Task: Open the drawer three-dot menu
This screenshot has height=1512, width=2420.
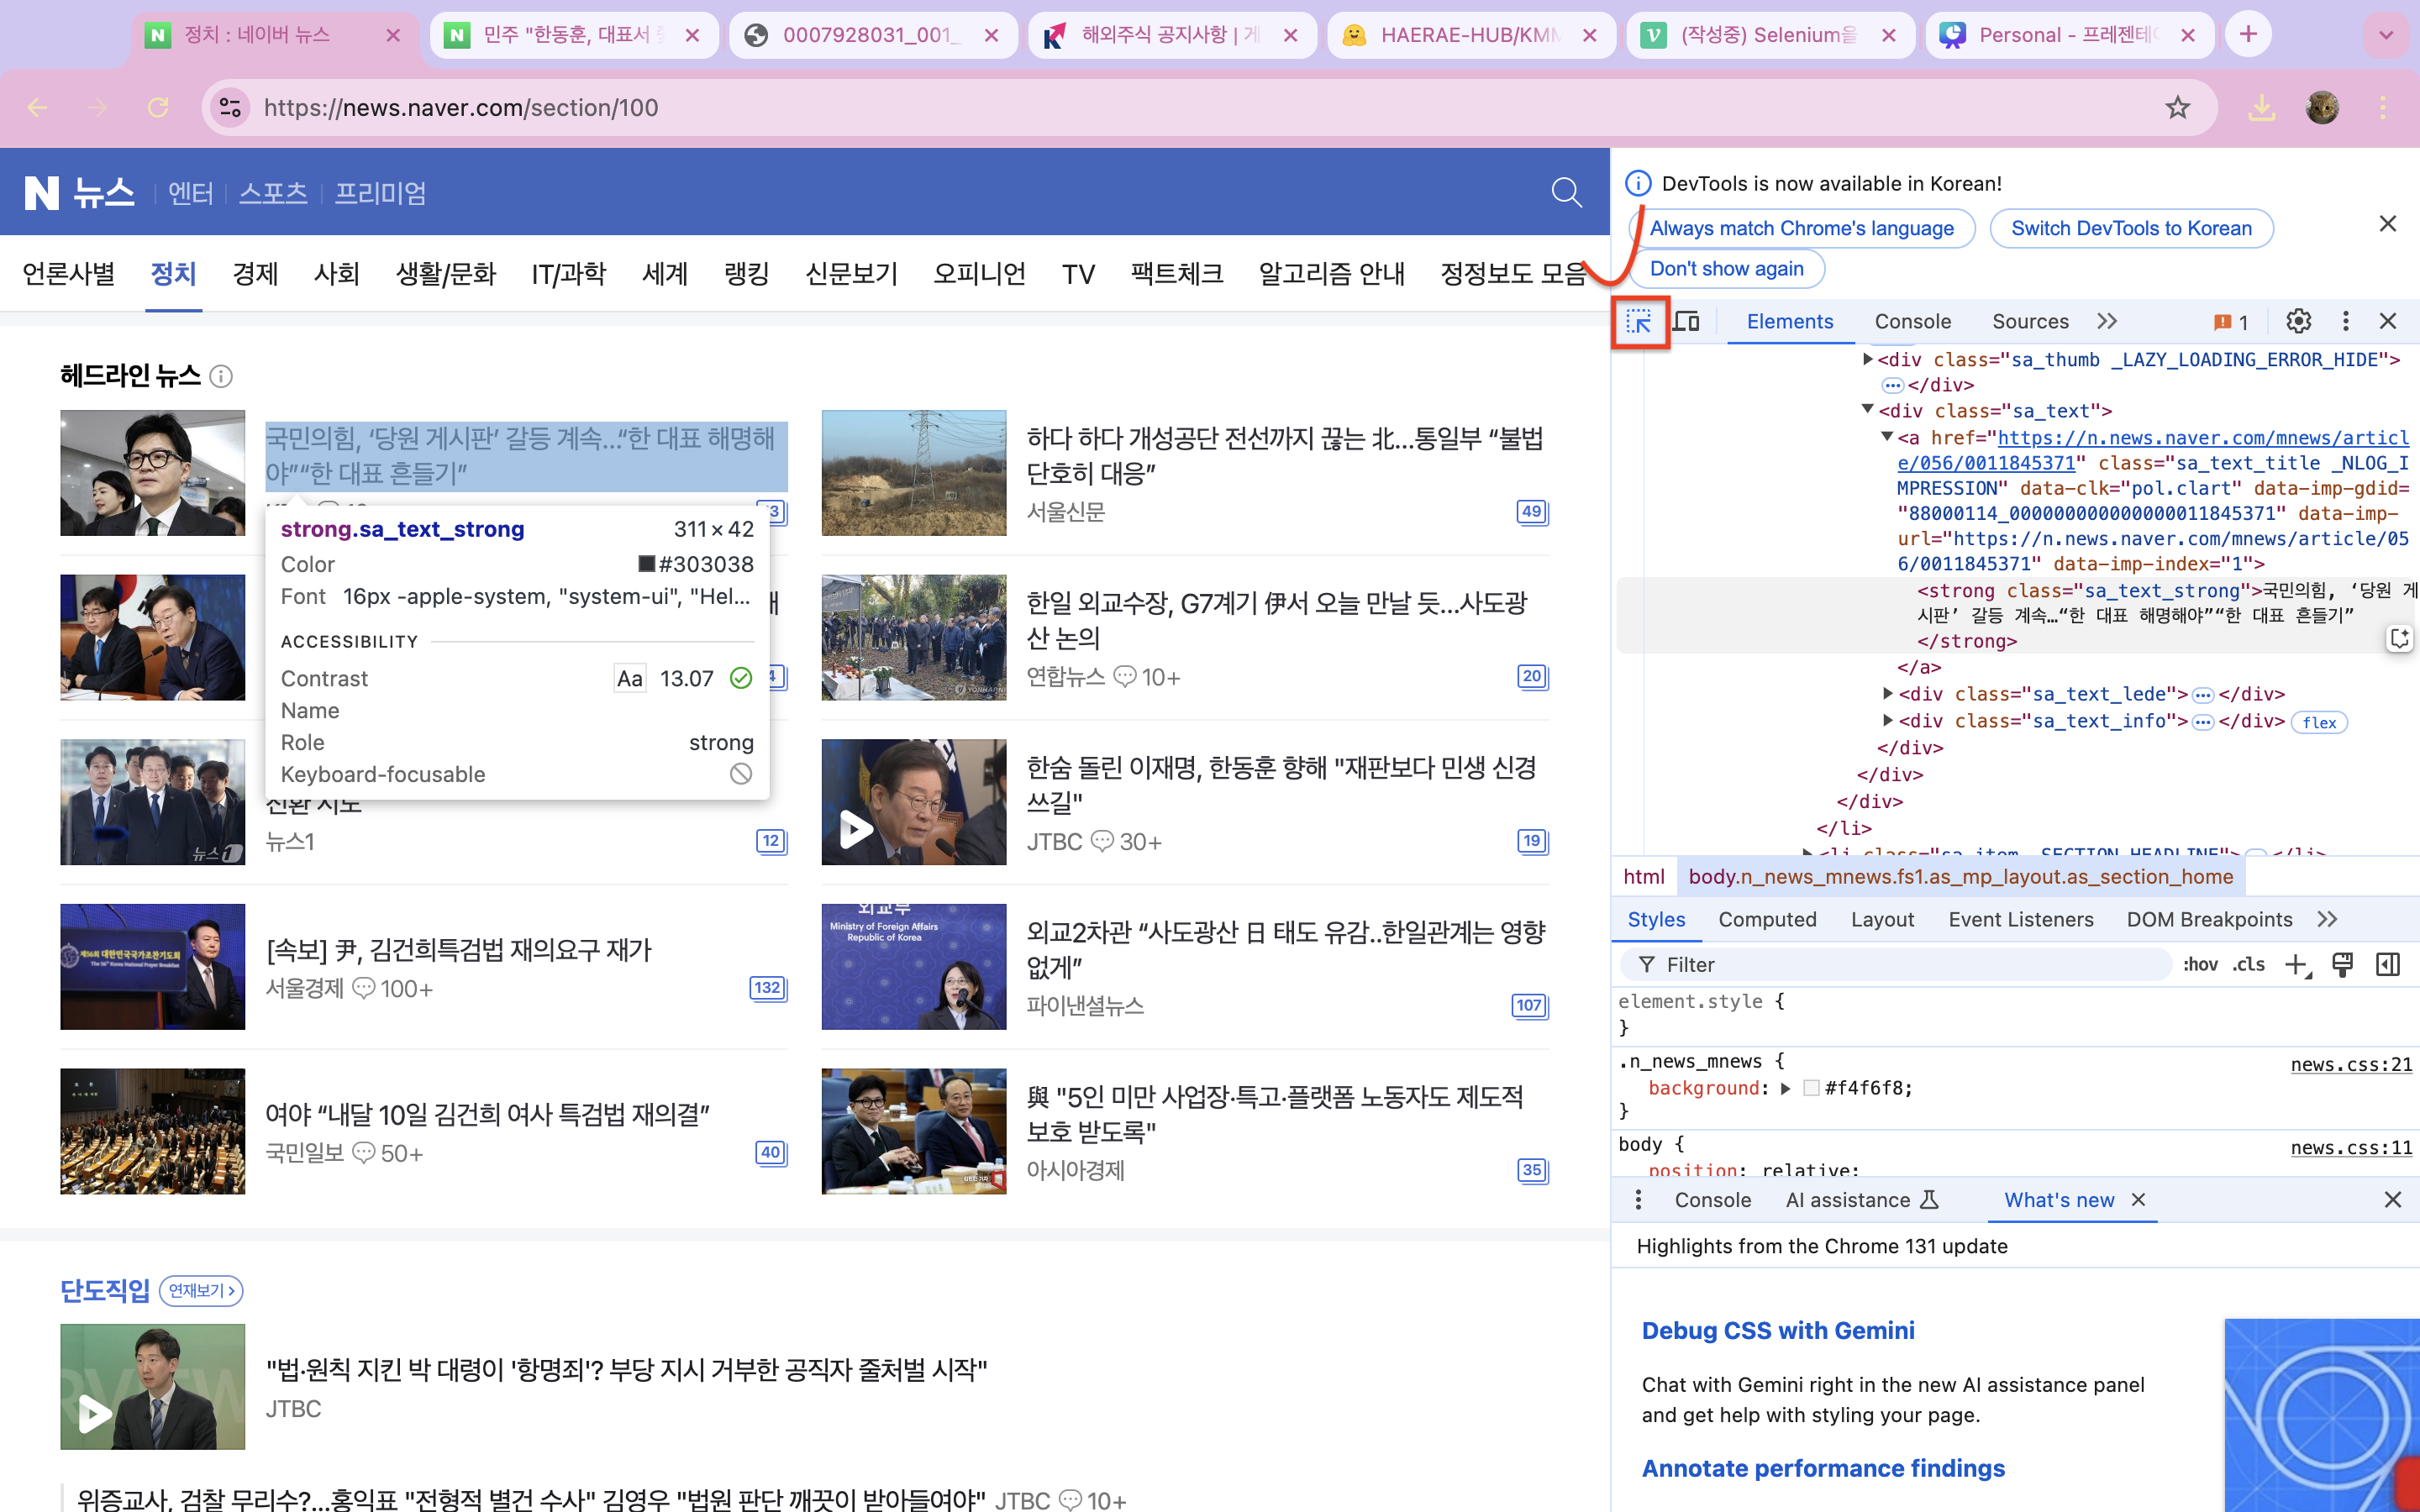Action: pyautogui.click(x=1638, y=1200)
